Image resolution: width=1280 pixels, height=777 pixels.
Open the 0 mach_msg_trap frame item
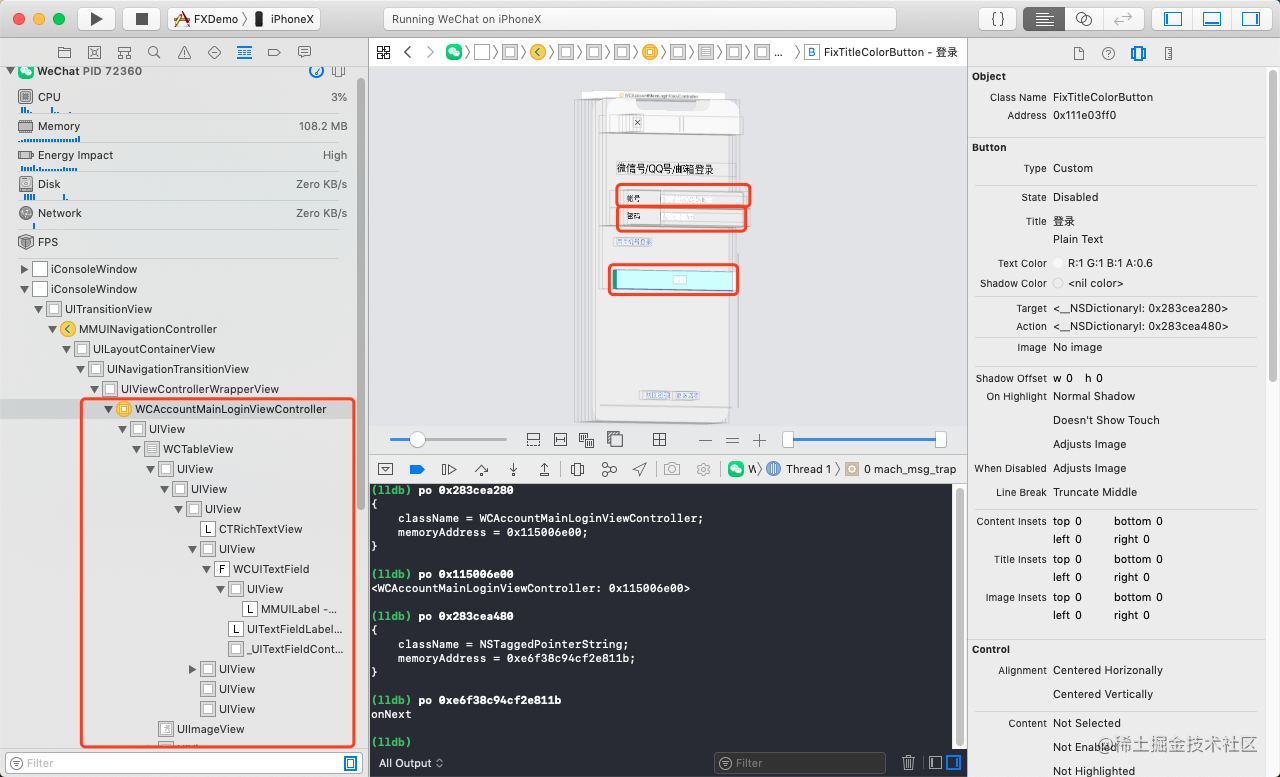coord(901,469)
